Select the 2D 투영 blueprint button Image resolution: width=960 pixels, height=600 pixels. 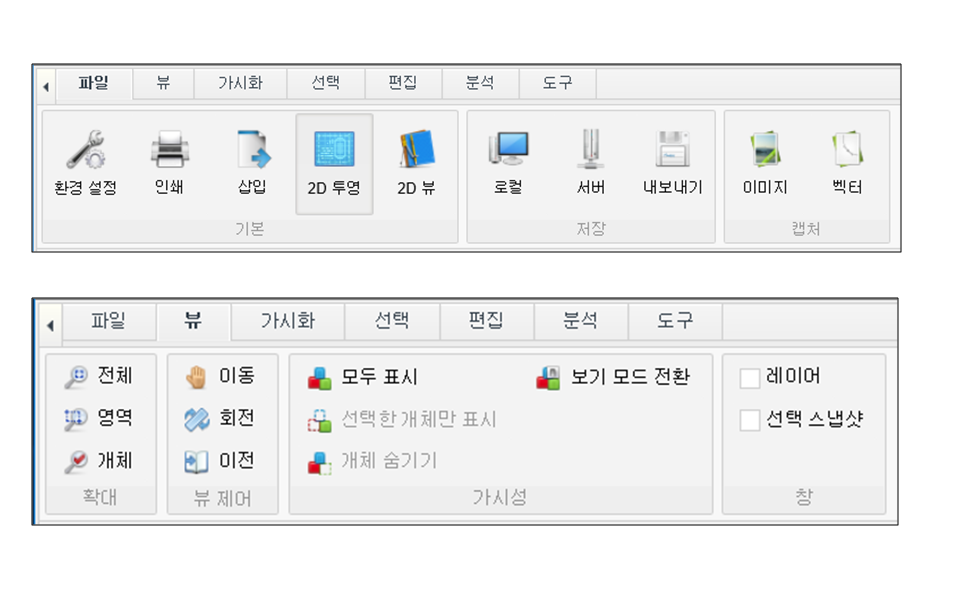click(334, 151)
